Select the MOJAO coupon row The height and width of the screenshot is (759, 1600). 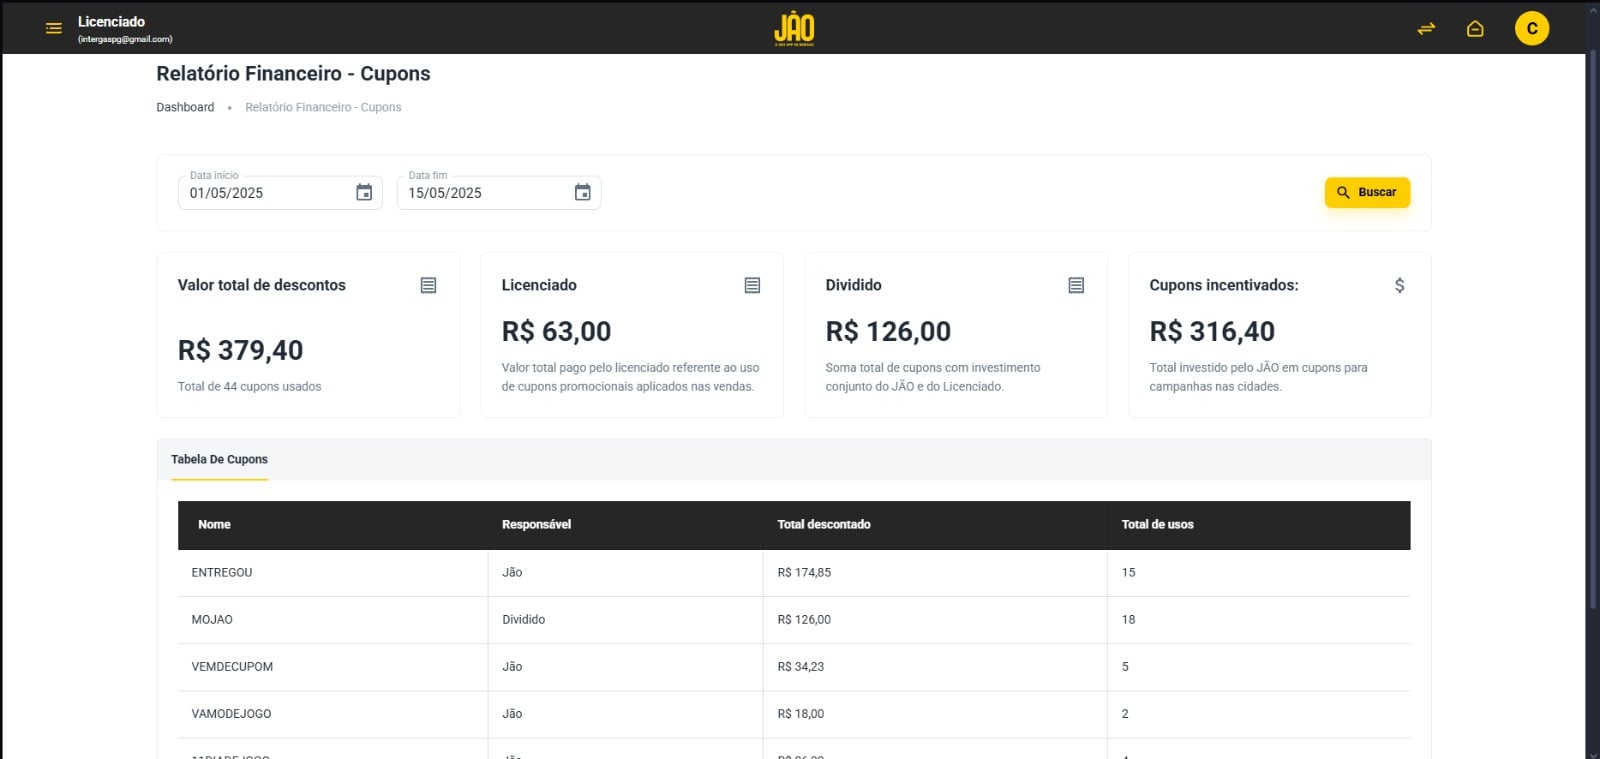pyautogui.click(x=212, y=620)
